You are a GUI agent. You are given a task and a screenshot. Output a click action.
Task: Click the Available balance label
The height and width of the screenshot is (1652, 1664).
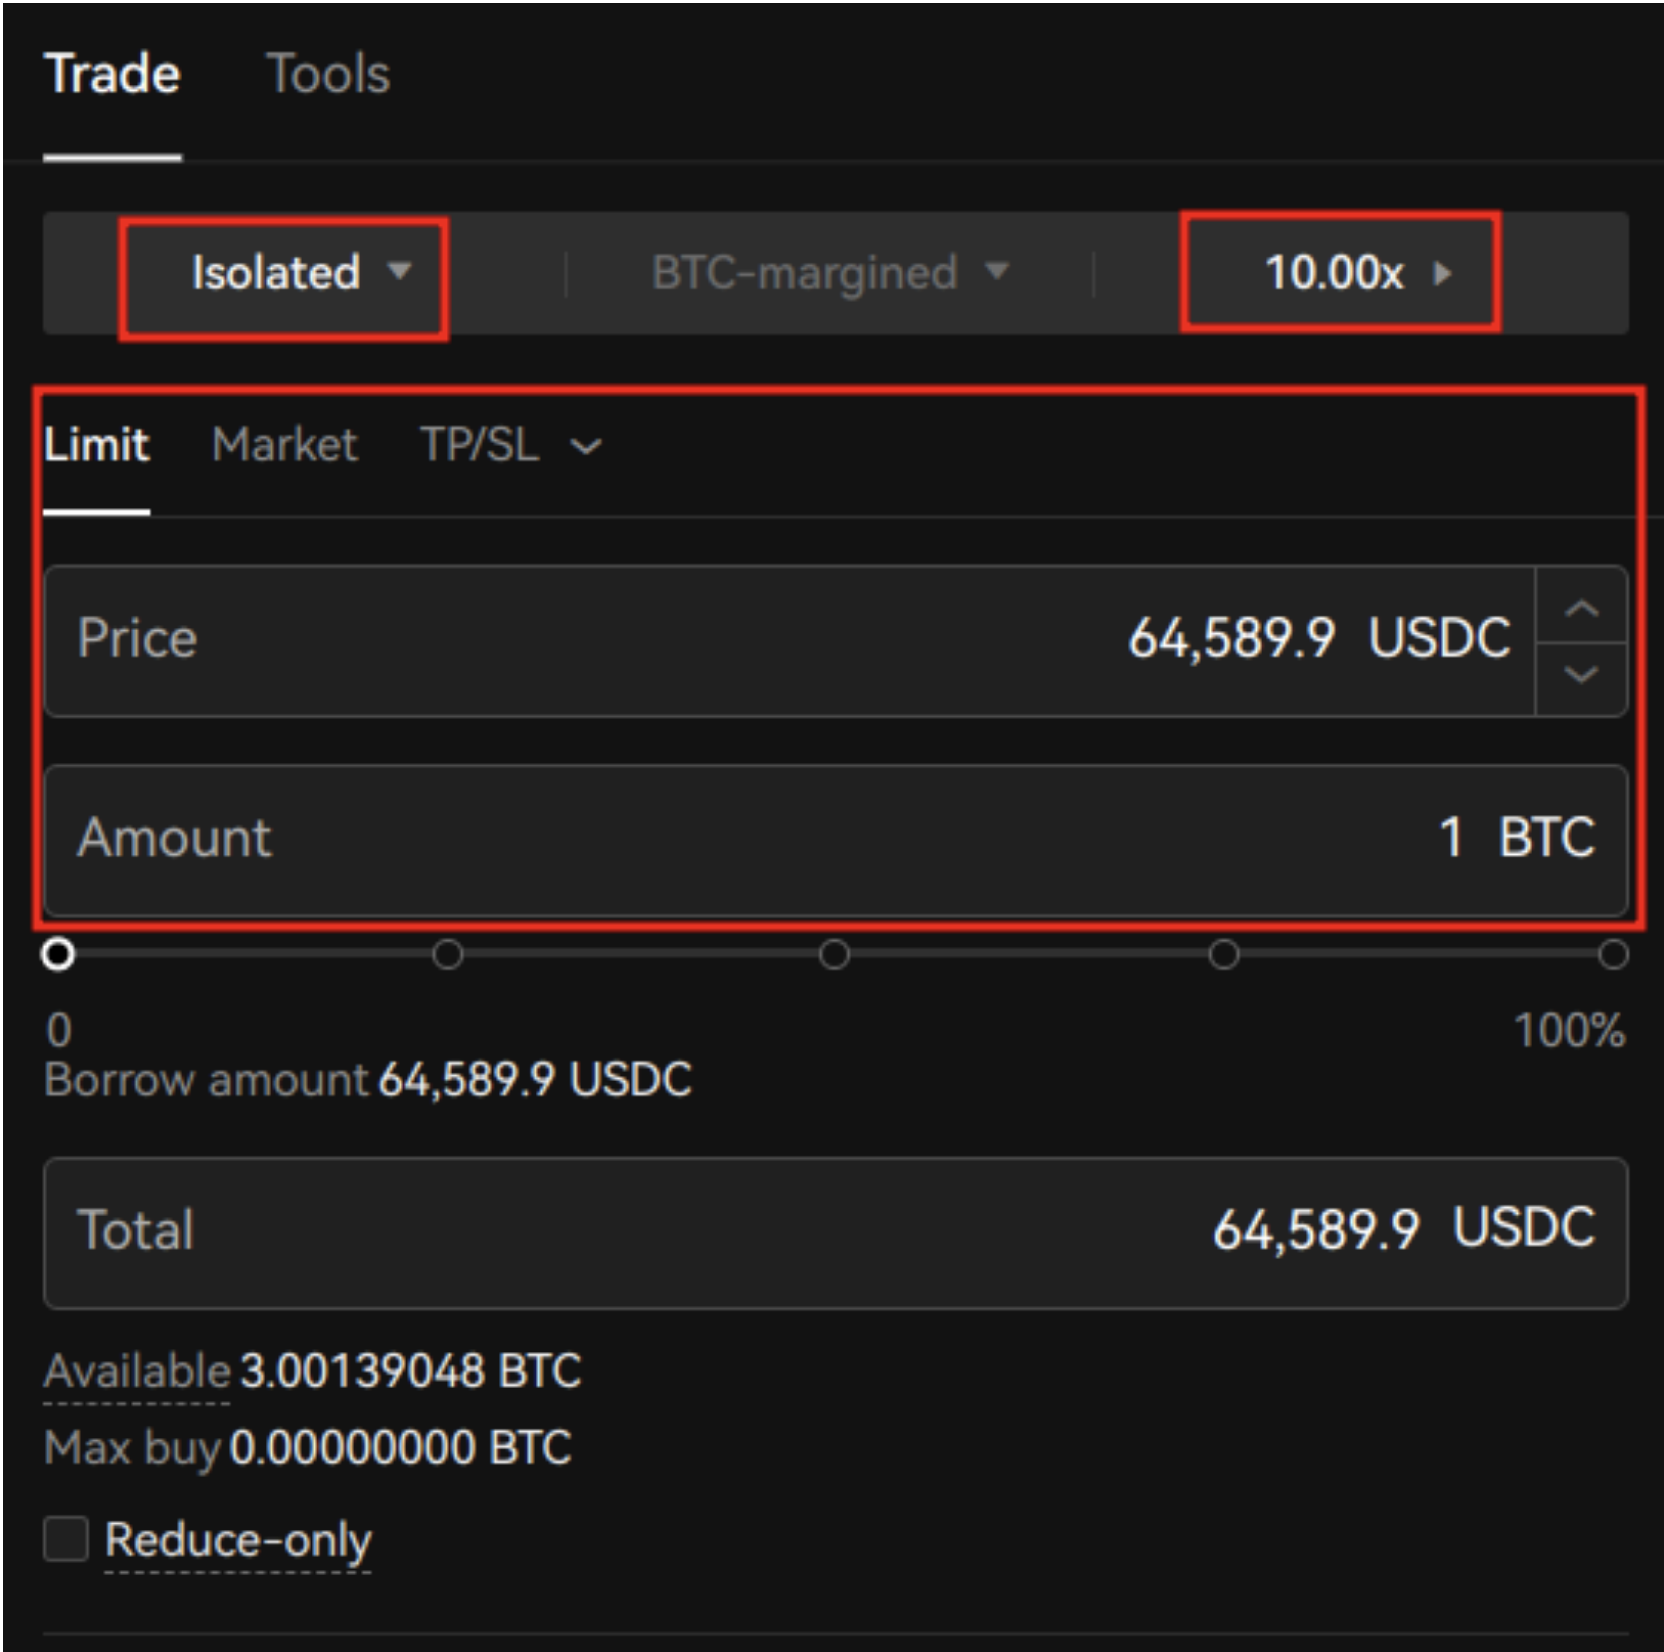tap(137, 1371)
